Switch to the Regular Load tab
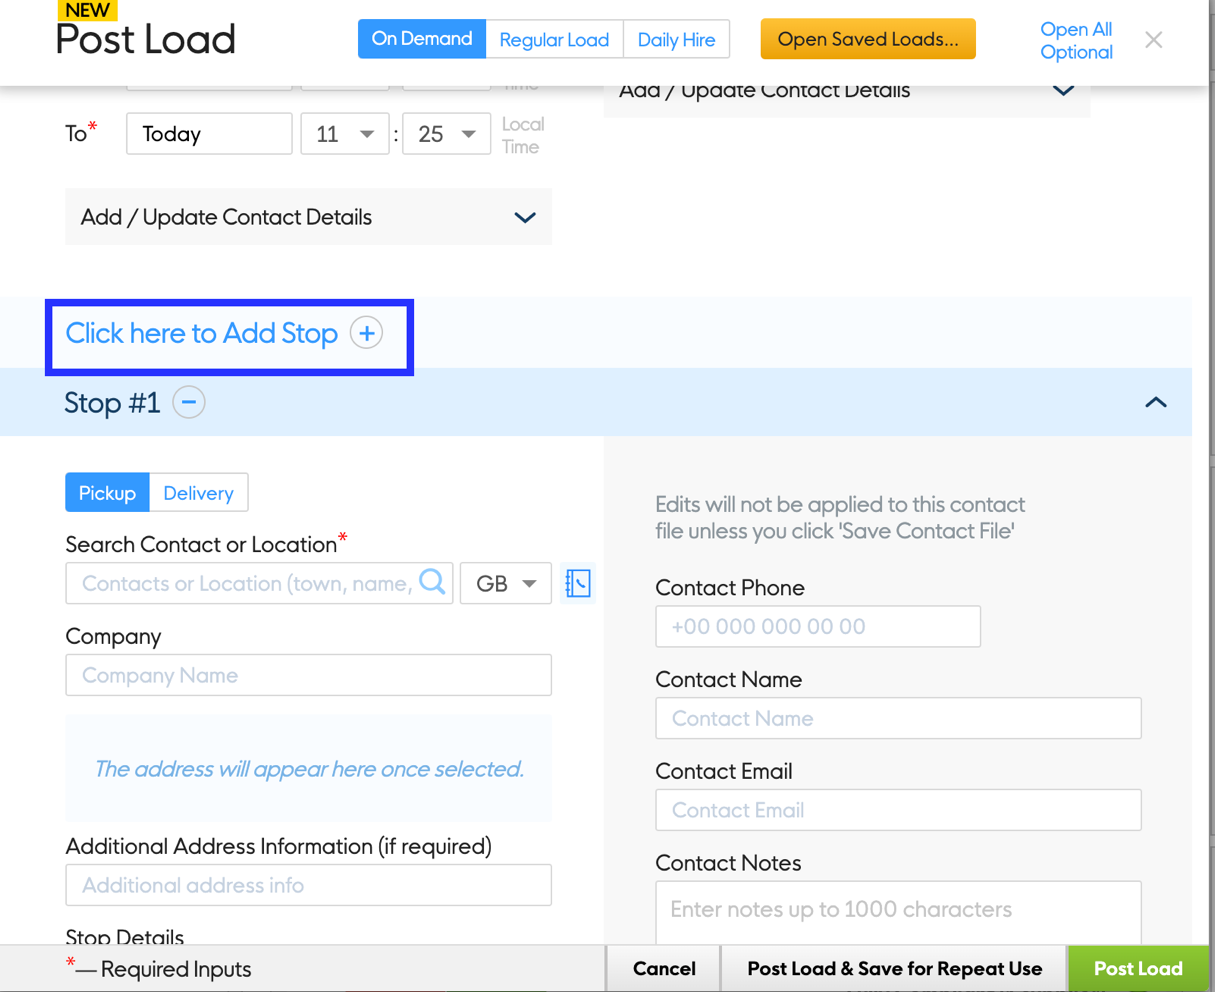This screenshot has height=992, width=1215. (x=554, y=40)
